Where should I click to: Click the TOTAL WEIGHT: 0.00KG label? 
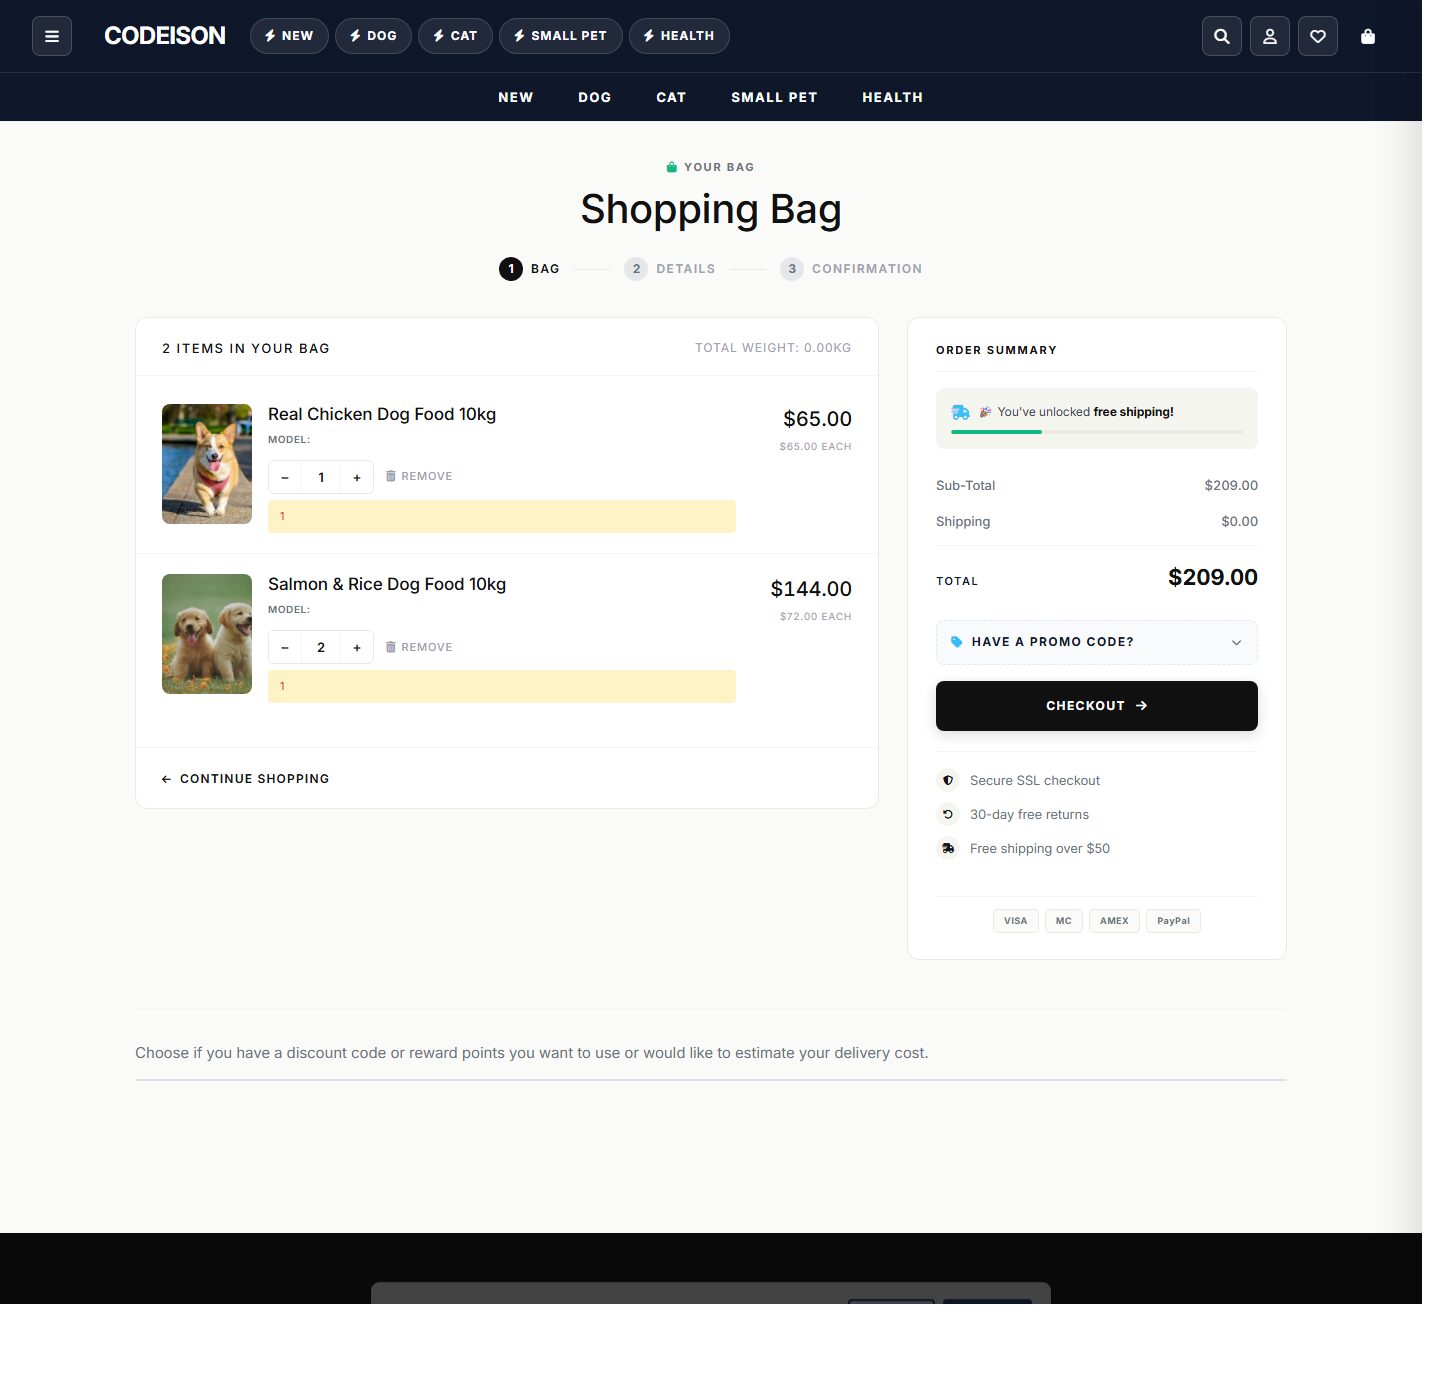click(x=773, y=348)
